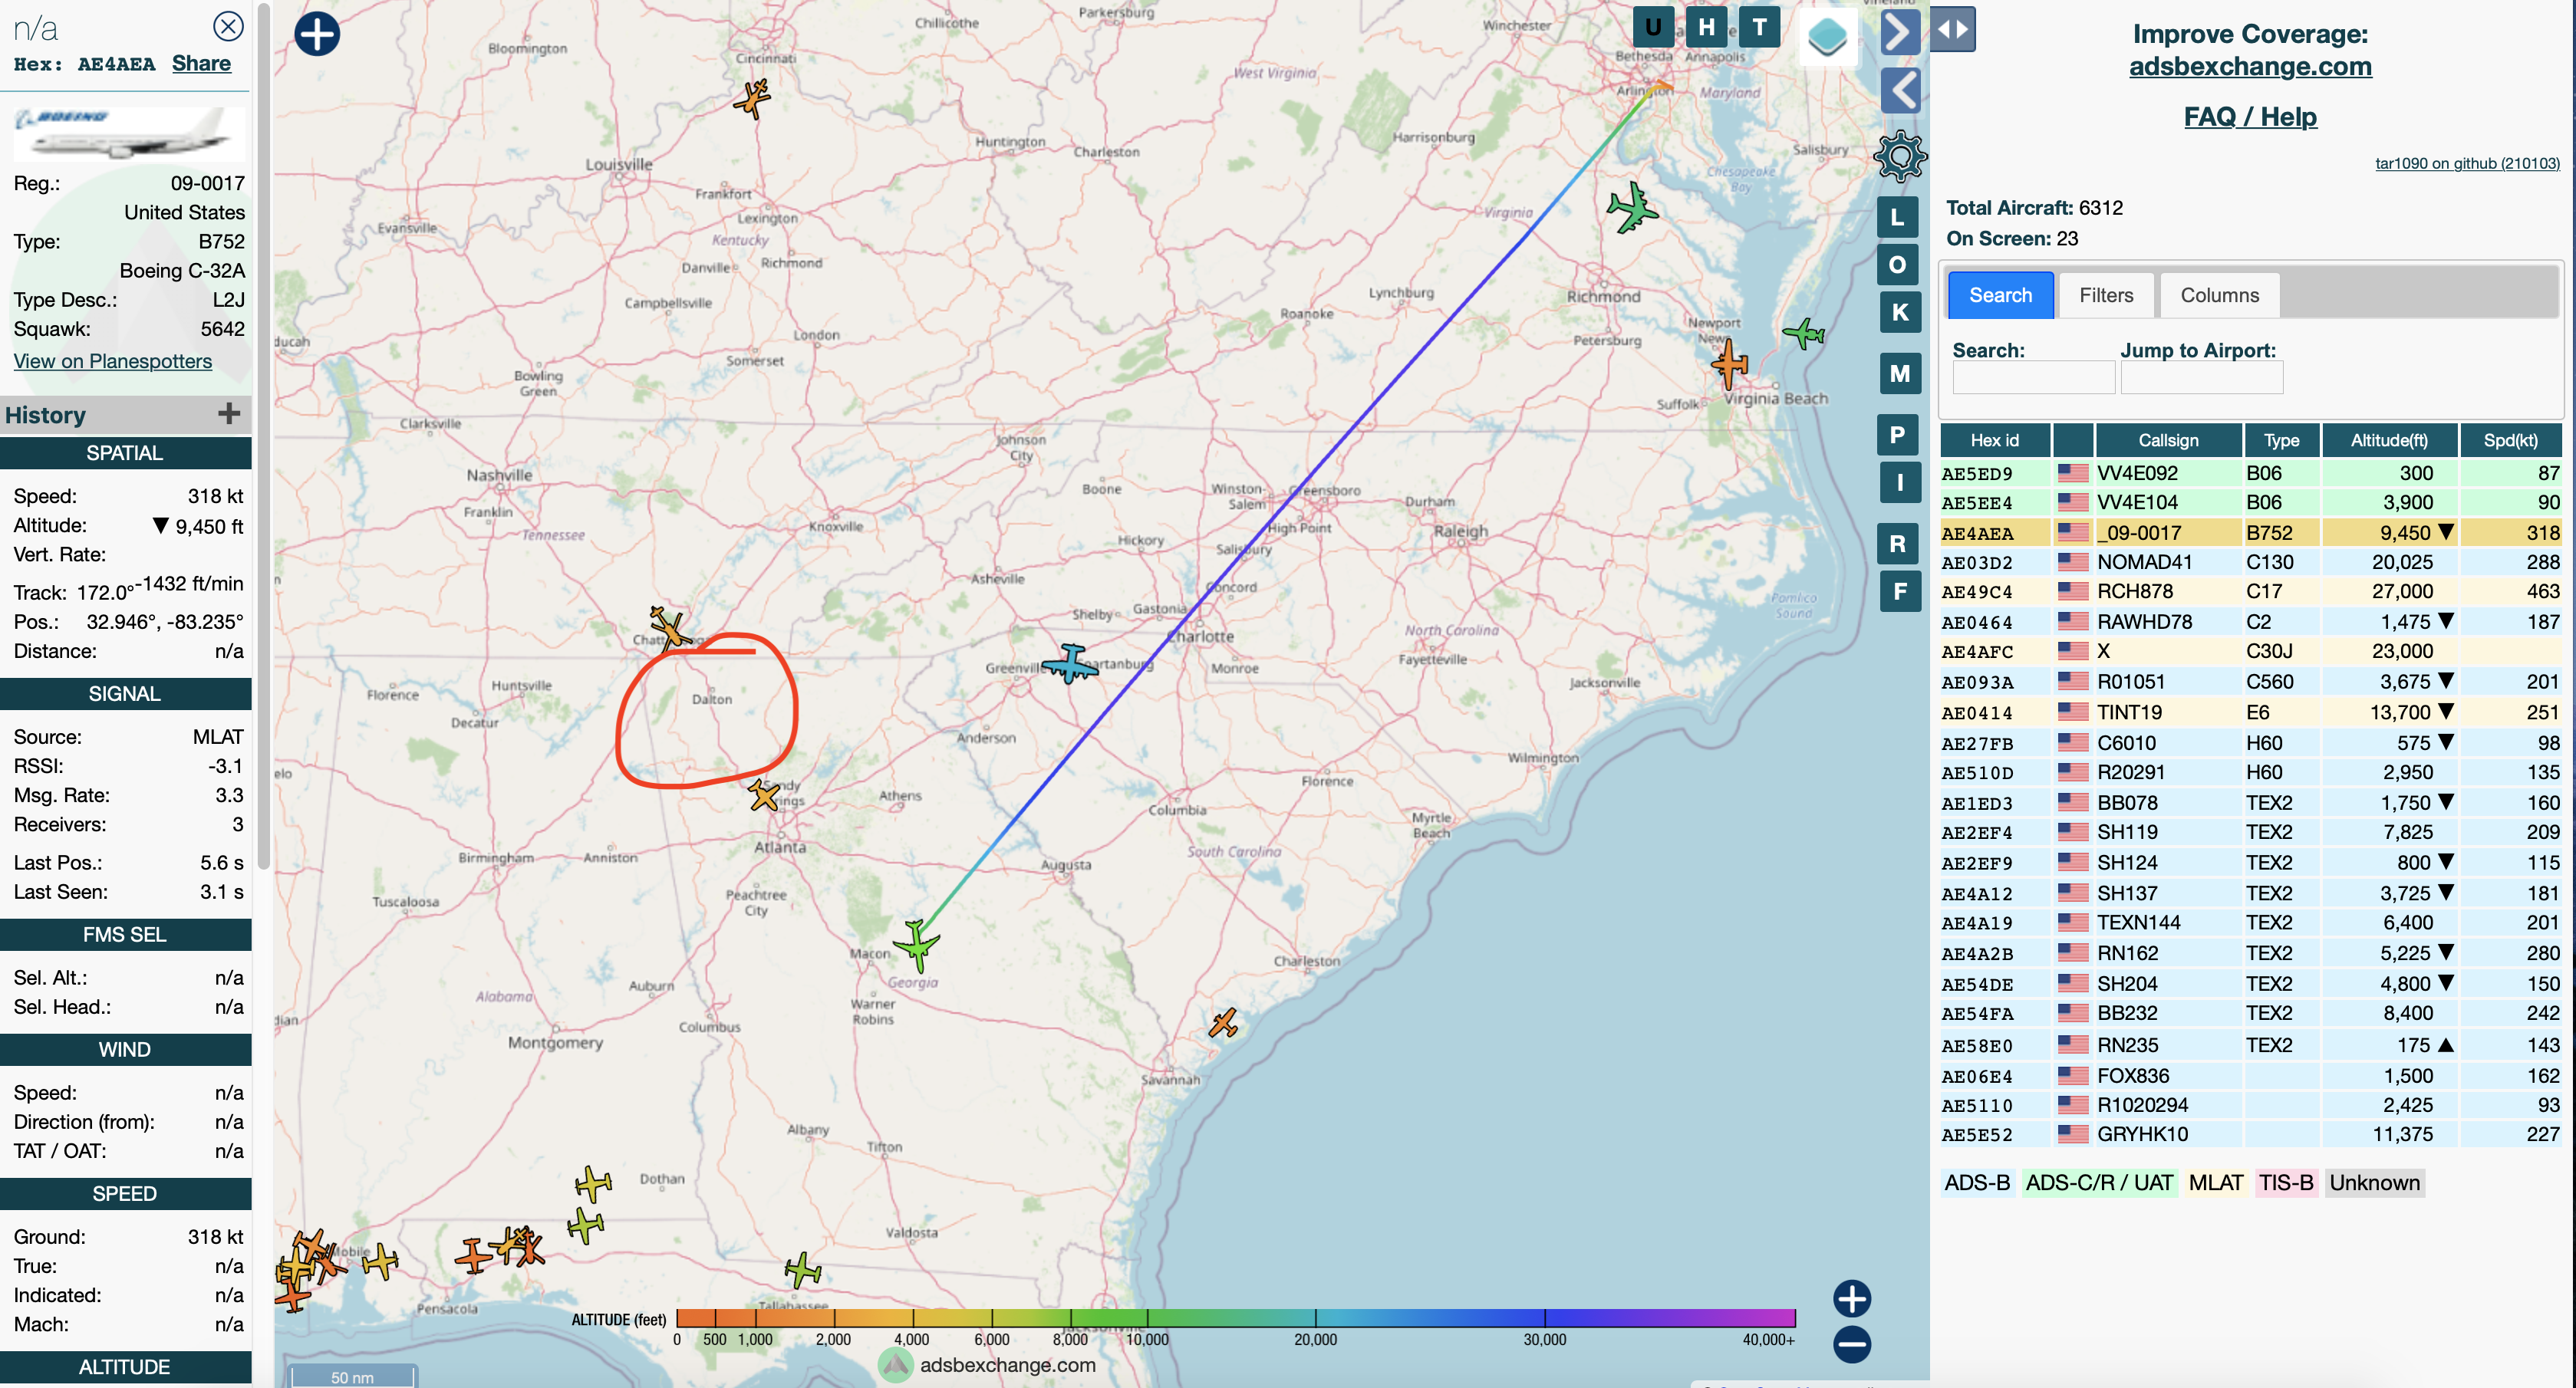Viewport: 2576px width, 1388px height.
Task: Expand the History section
Action: [229, 414]
